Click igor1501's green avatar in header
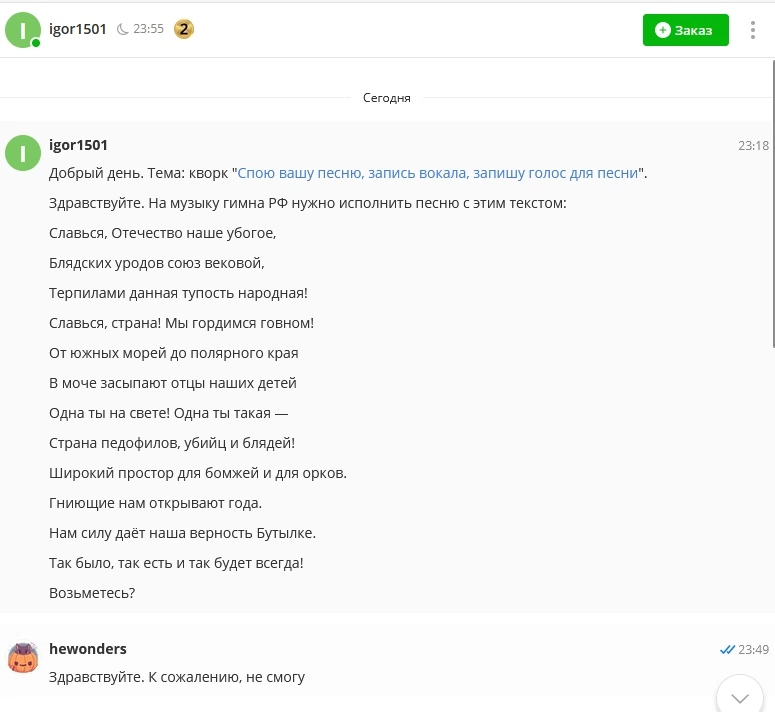The width and height of the screenshot is (775, 712). tap(22, 30)
